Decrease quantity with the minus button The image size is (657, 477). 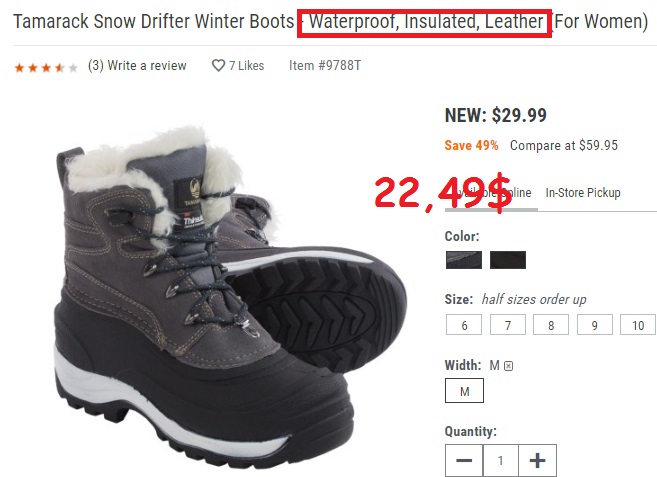(x=464, y=460)
